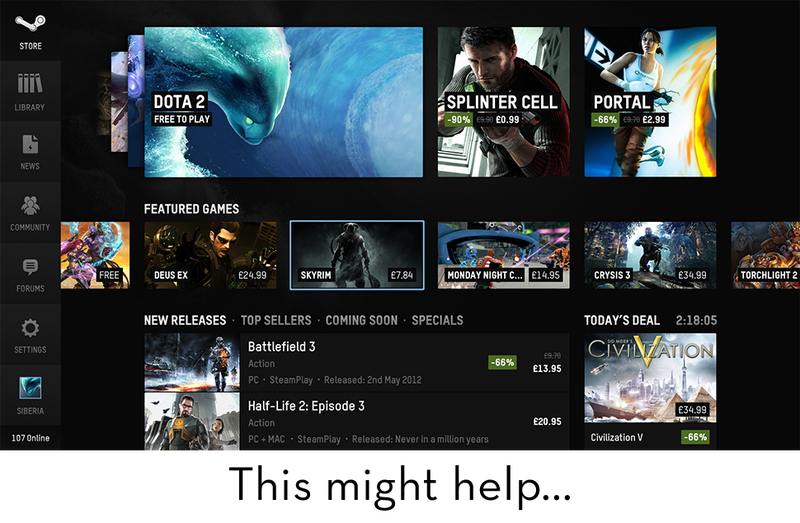Screen dimensions: 800x523
Task: Open the Community people icon
Action: (30, 205)
